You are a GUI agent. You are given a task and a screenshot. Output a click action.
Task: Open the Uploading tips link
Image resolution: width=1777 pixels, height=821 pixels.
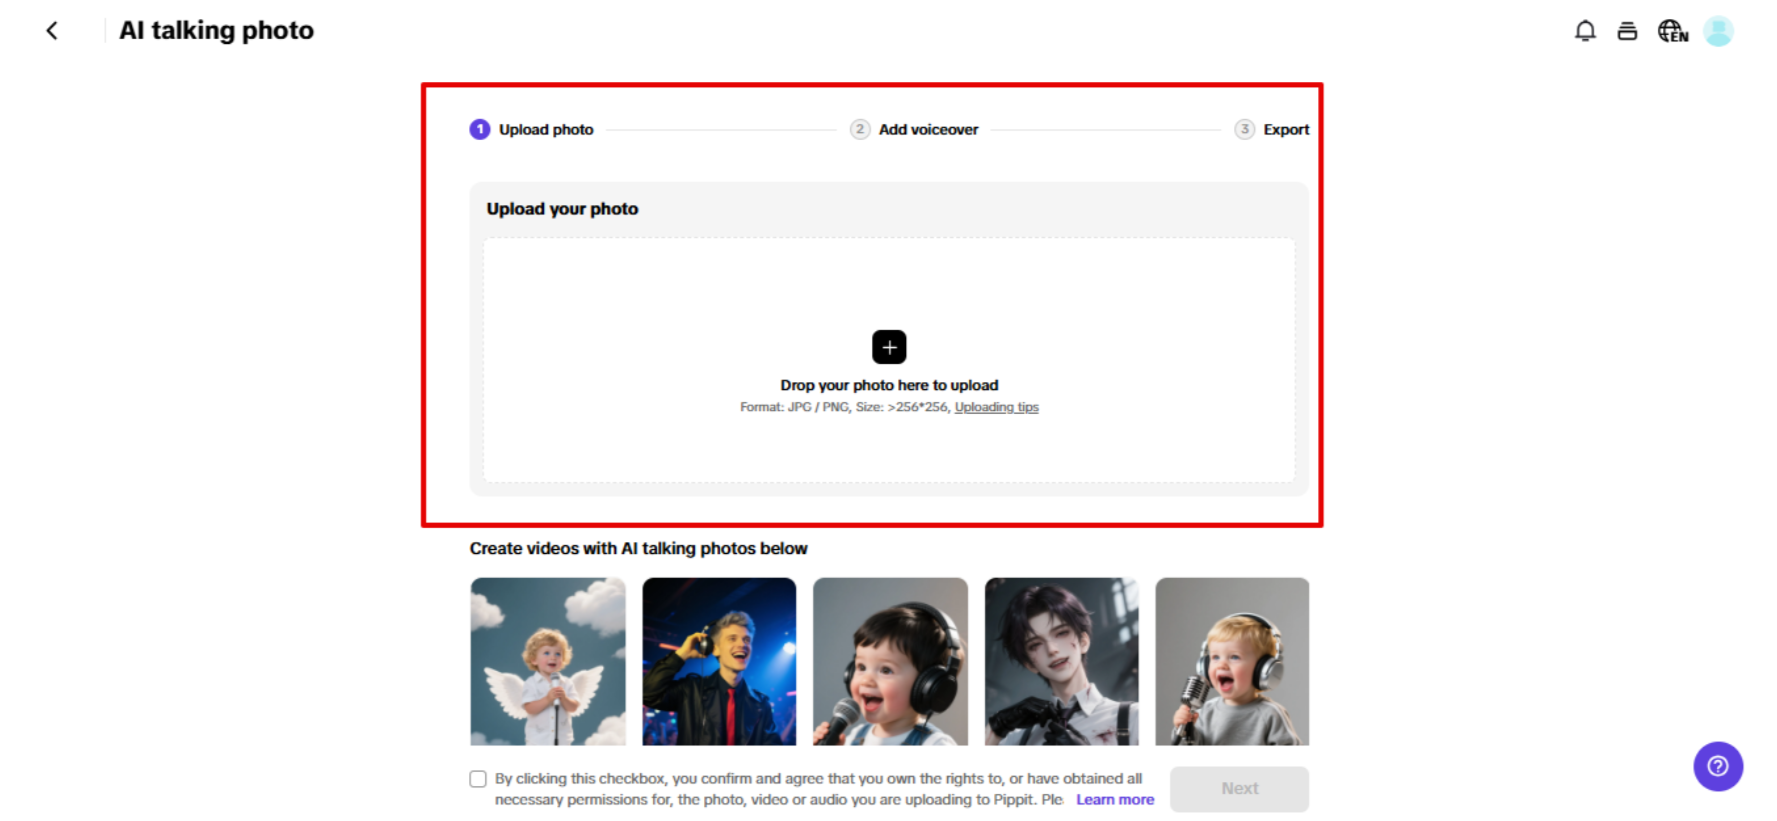coord(996,407)
